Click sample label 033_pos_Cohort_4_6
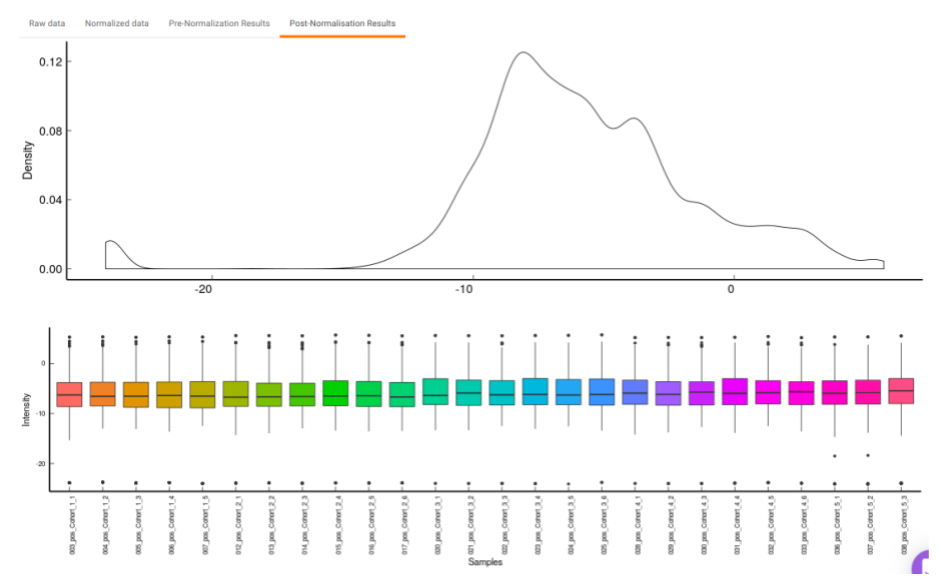Viewport: 941px width, 585px height. 805,526
